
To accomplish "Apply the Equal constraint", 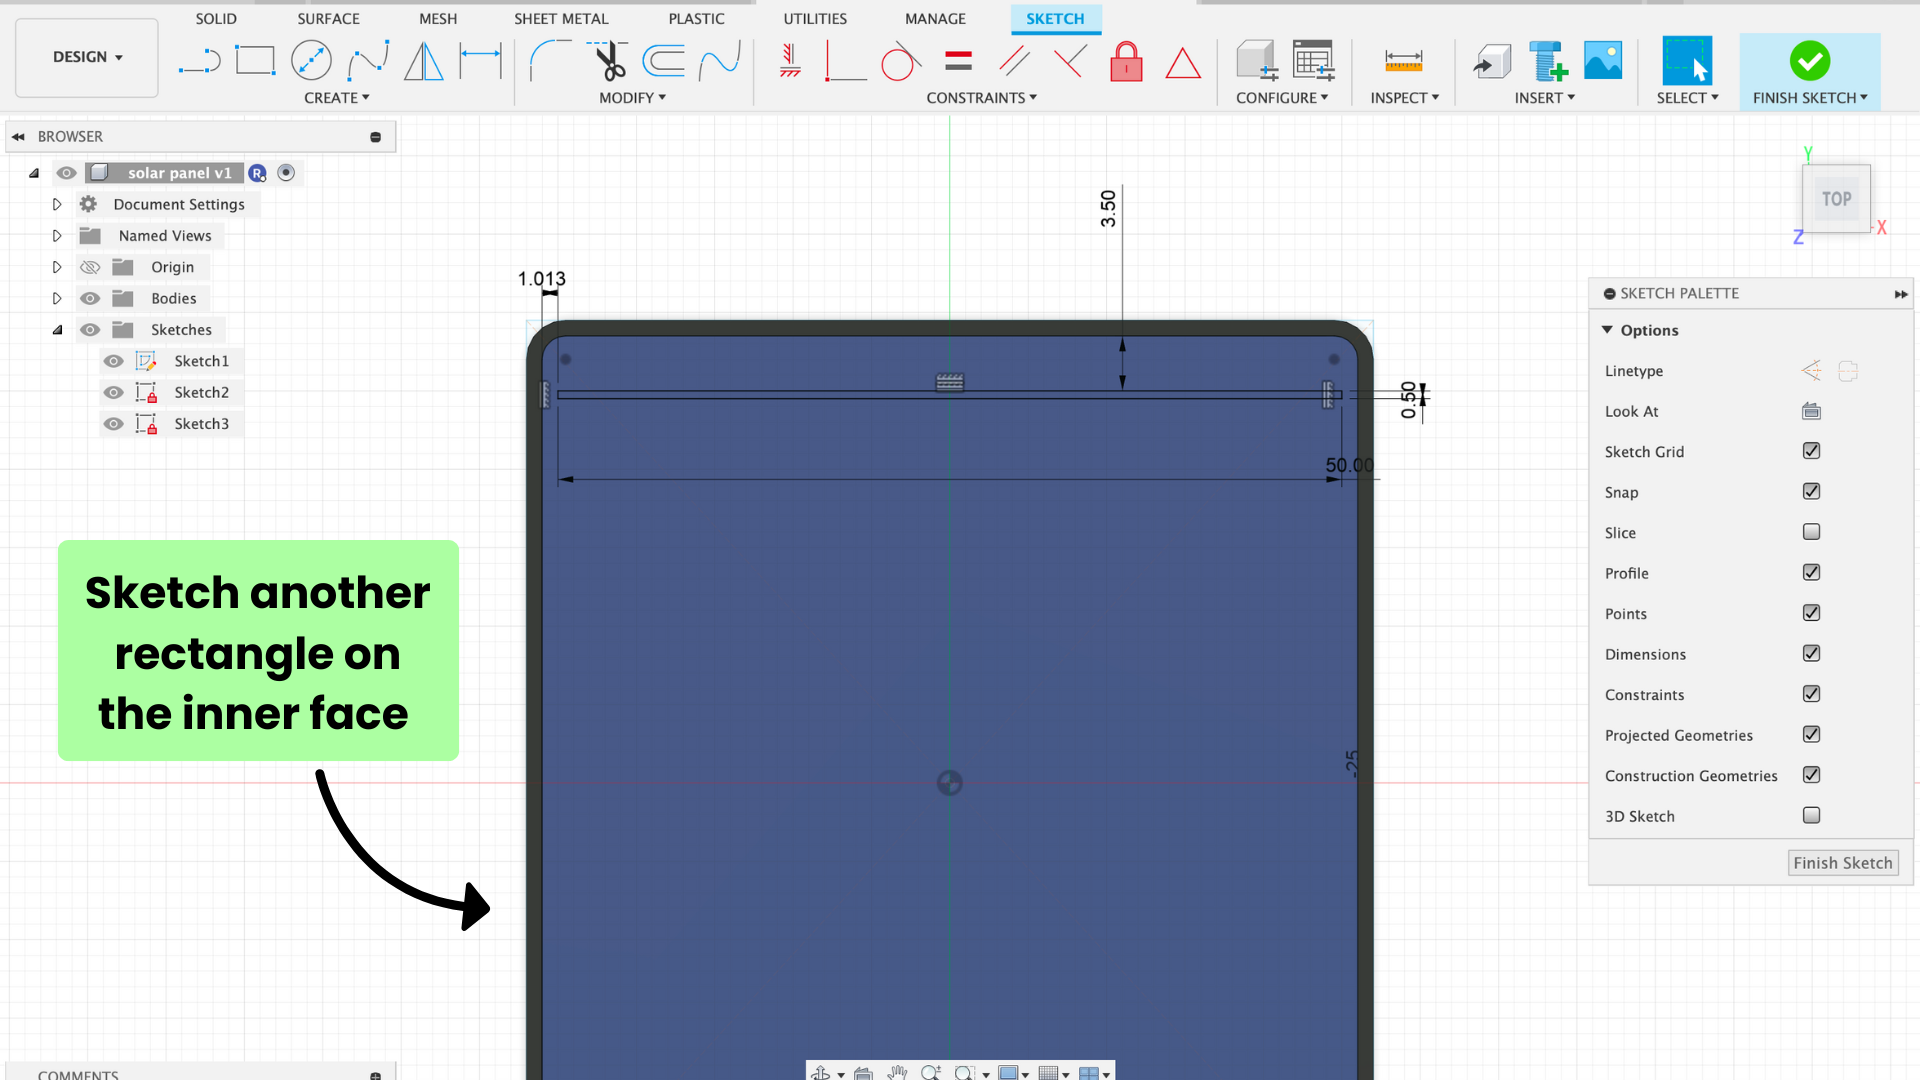I will coord(958,61).
